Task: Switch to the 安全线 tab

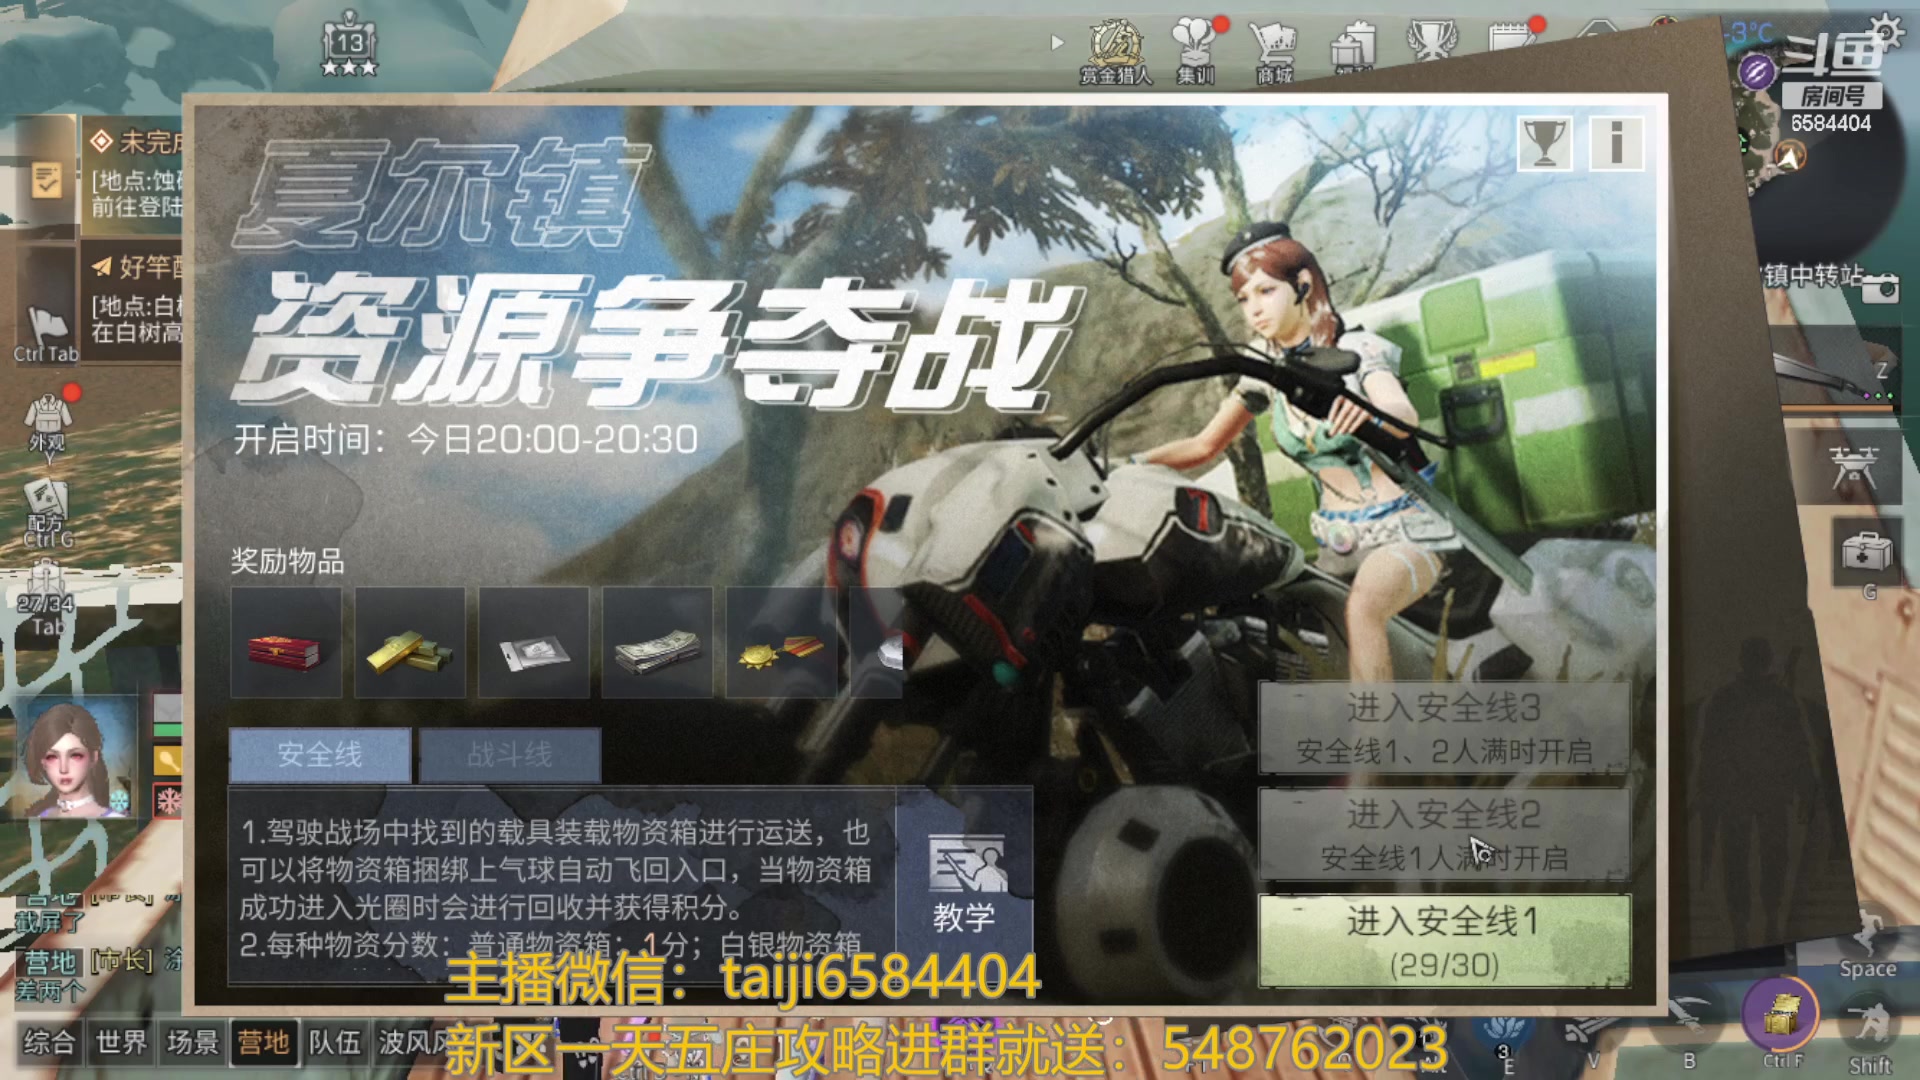Action: pos(320,754)
